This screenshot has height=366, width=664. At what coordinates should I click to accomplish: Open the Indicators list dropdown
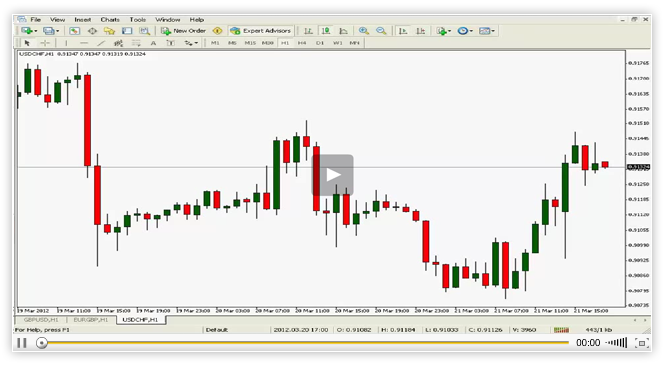[443, 31]
